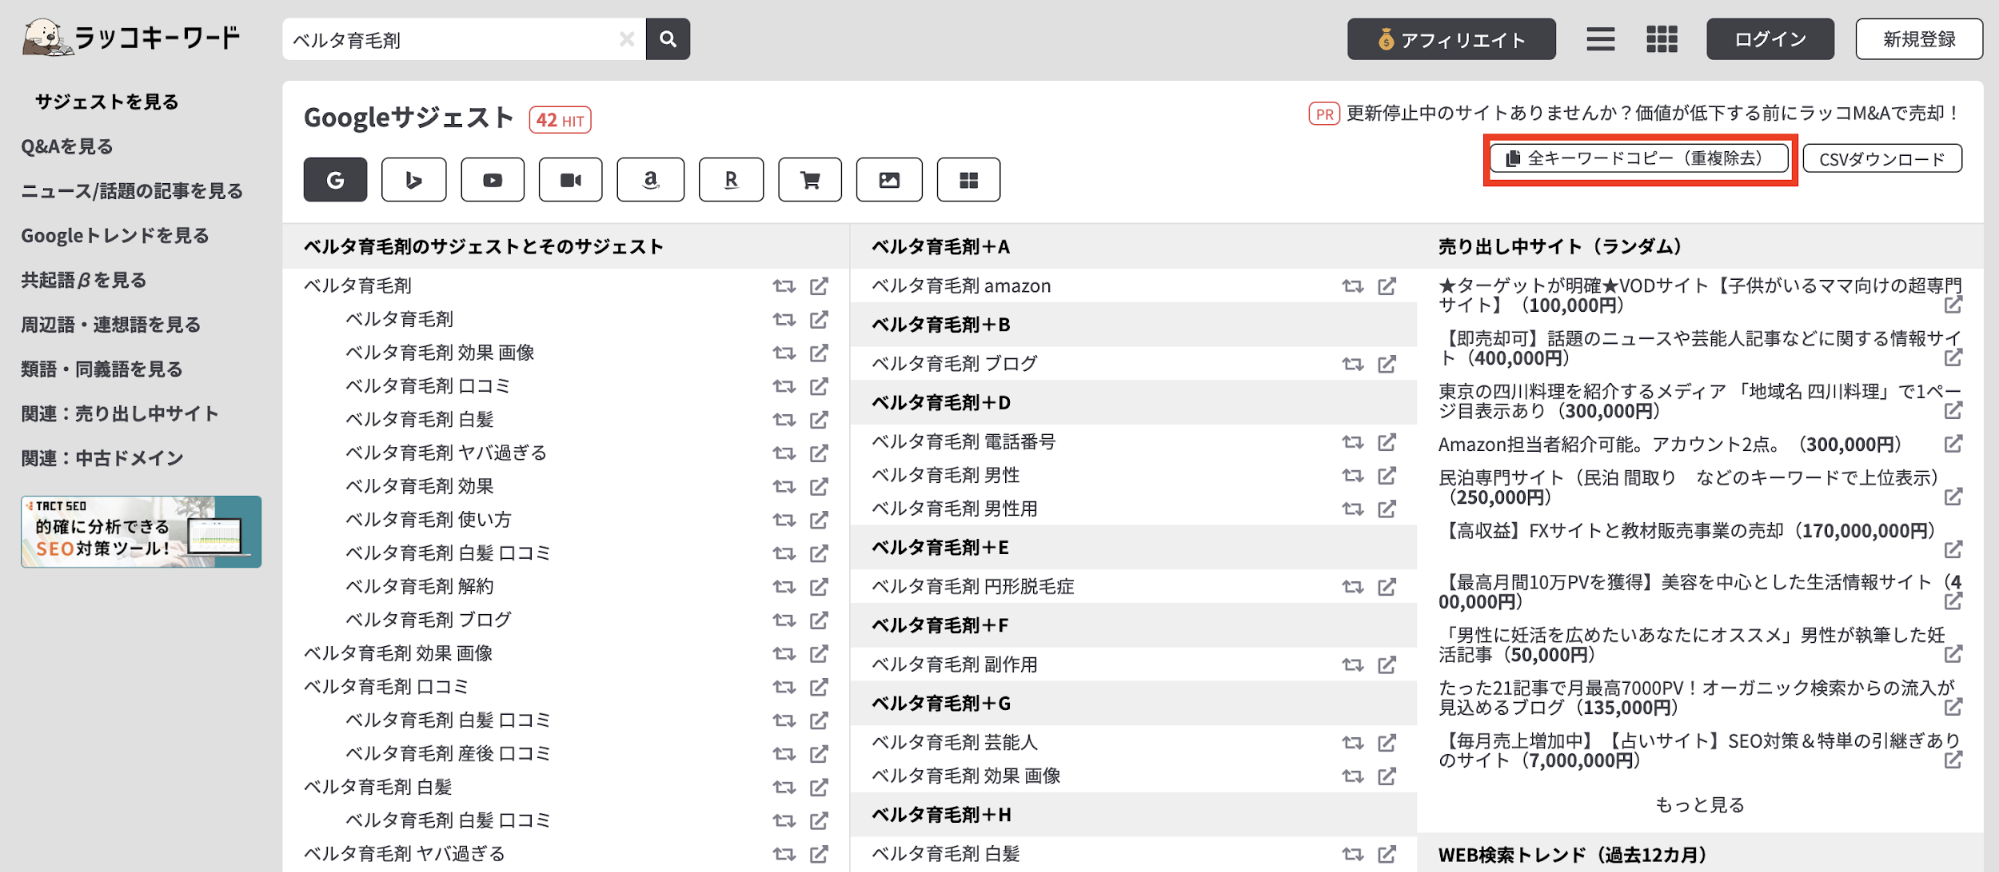Copy all keywords with 全キーワードコピー
This screenshot has height=872, width=1999.
coord(1640,159)
